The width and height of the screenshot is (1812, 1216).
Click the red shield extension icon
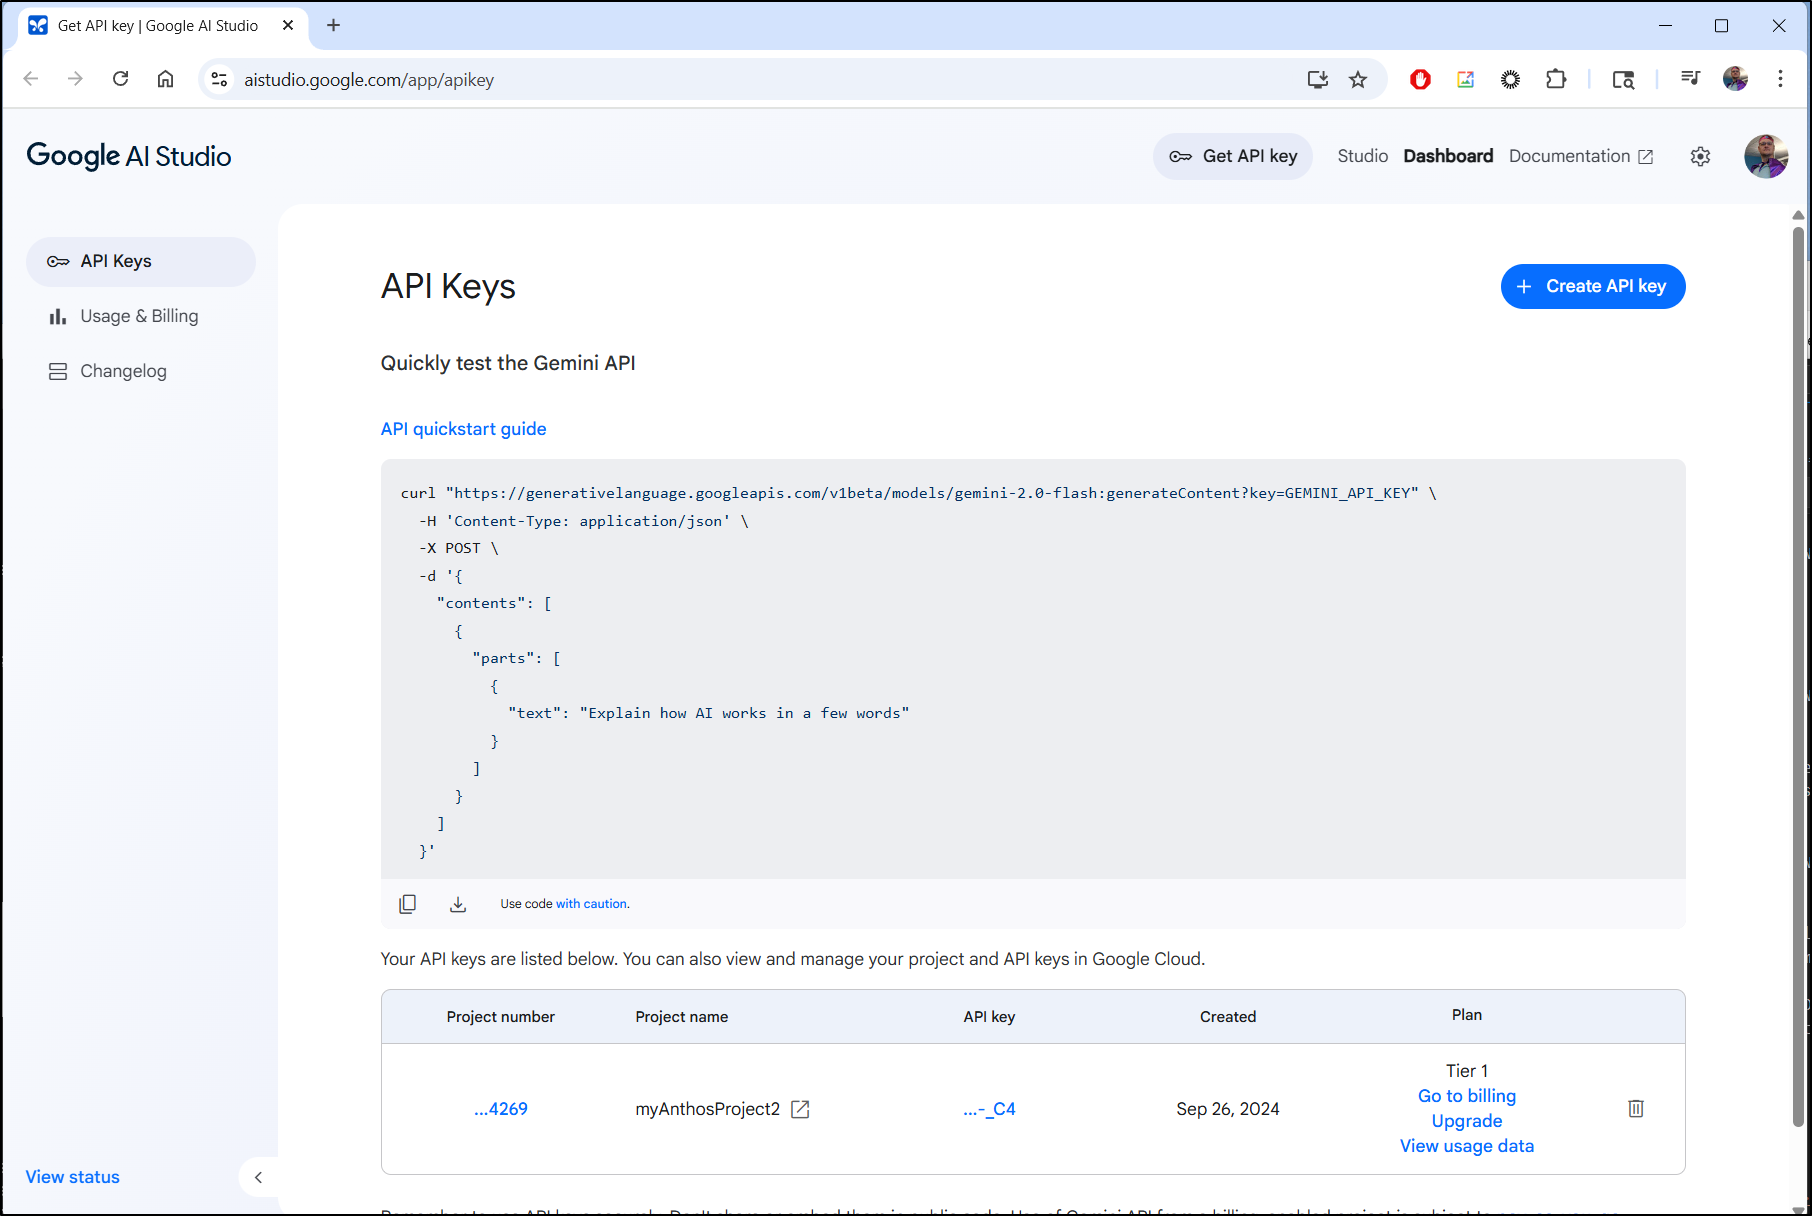pyautogui.click(x=1420, y=79)
